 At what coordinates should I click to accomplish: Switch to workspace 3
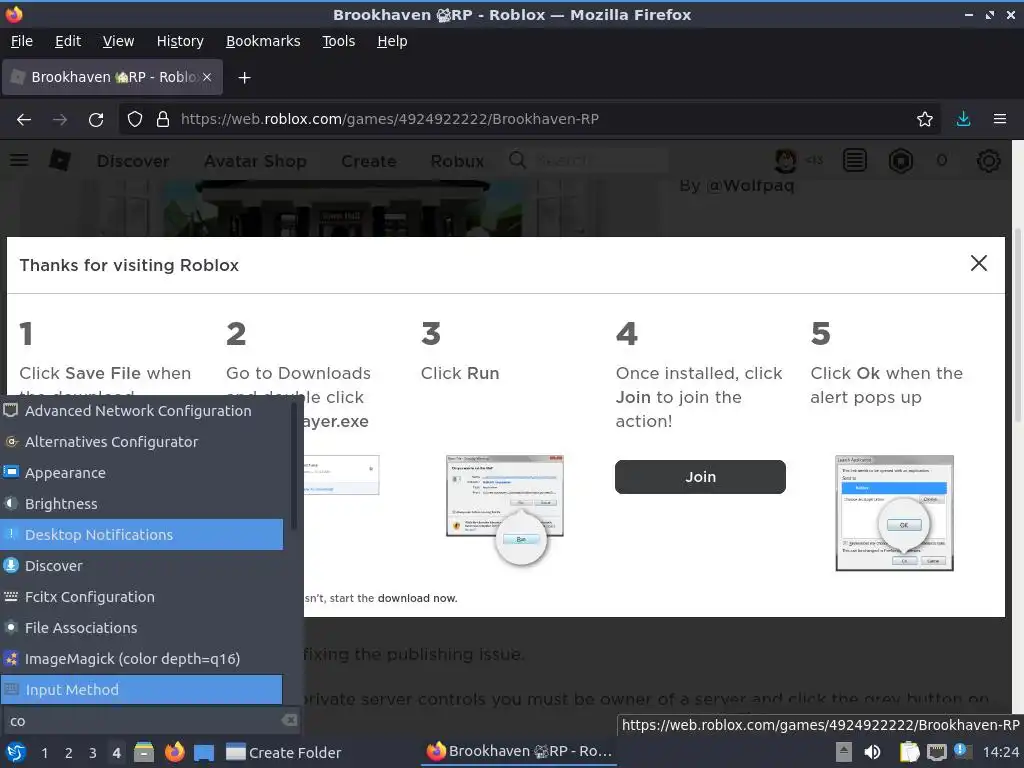tap(93, 753)
